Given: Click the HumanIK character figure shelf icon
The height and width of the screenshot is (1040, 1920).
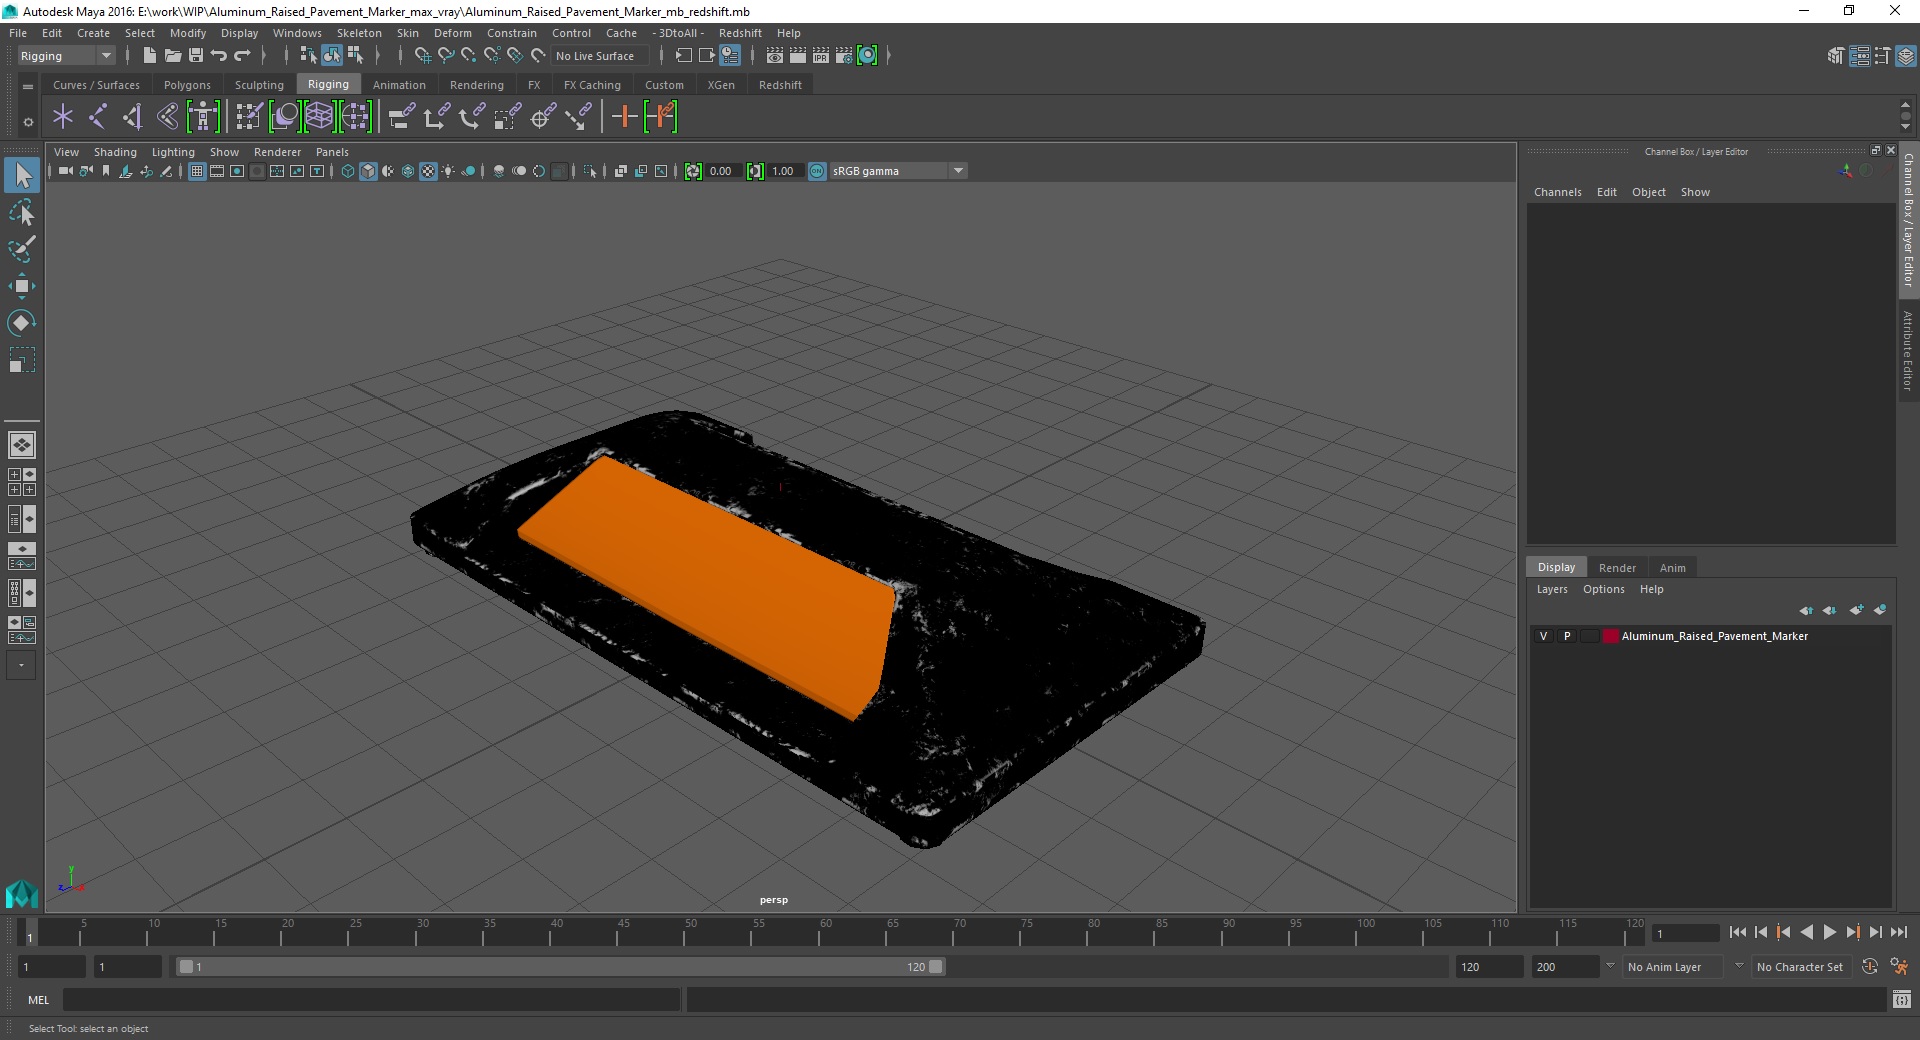Looking at the screenshot, I should pyautogui.click(x=203, y=117).
